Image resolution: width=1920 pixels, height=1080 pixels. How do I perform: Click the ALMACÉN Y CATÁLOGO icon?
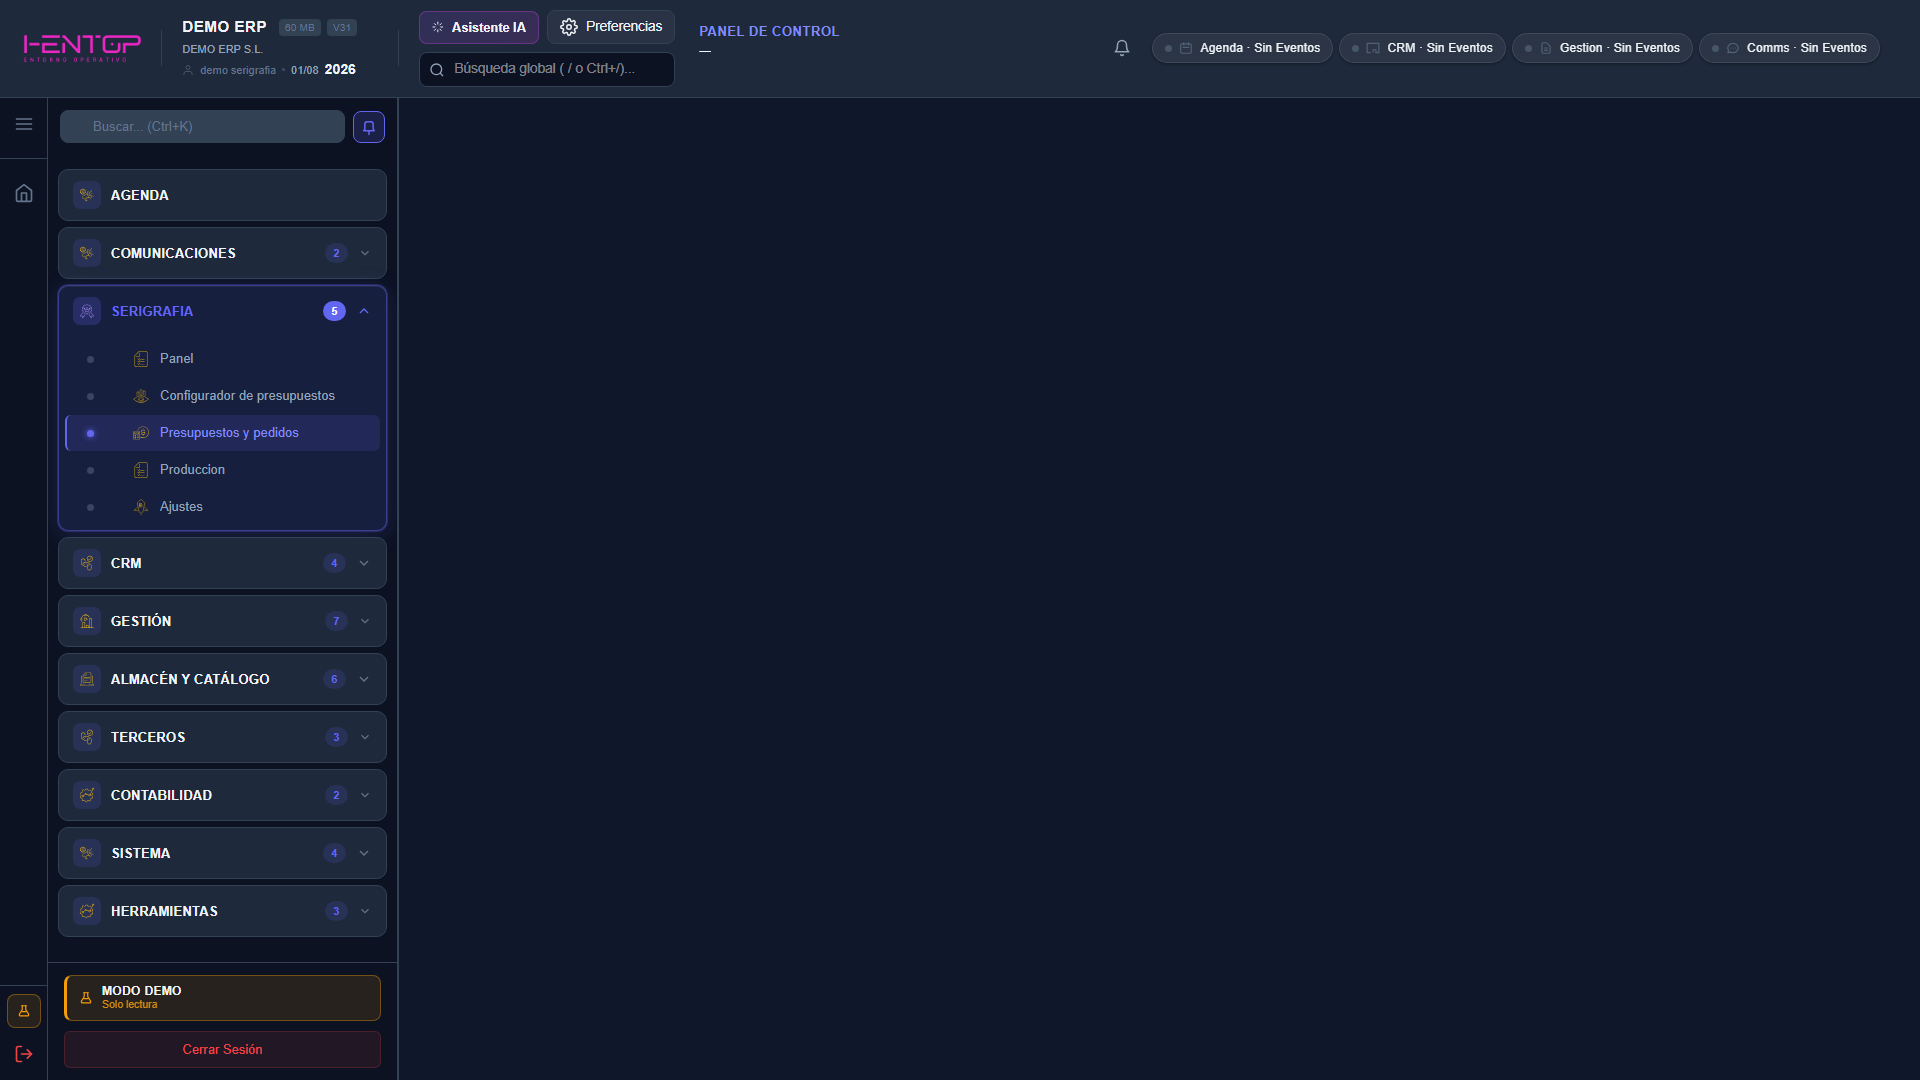coord(87,679)
